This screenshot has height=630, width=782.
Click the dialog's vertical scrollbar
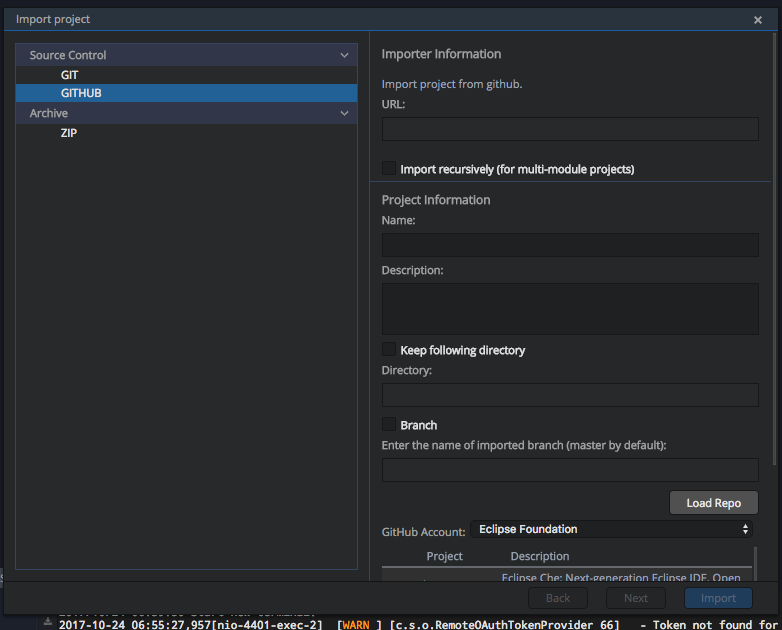(x=775, y=249)
